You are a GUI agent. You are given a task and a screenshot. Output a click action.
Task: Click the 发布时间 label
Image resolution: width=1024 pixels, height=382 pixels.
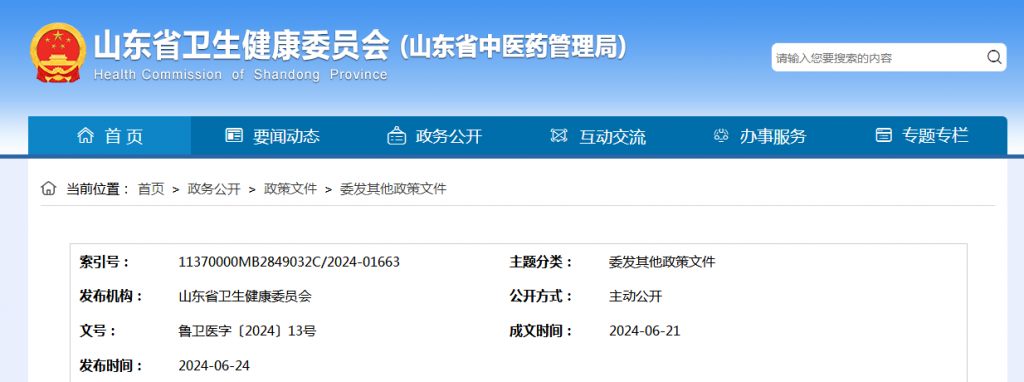[x=111, y=365]
